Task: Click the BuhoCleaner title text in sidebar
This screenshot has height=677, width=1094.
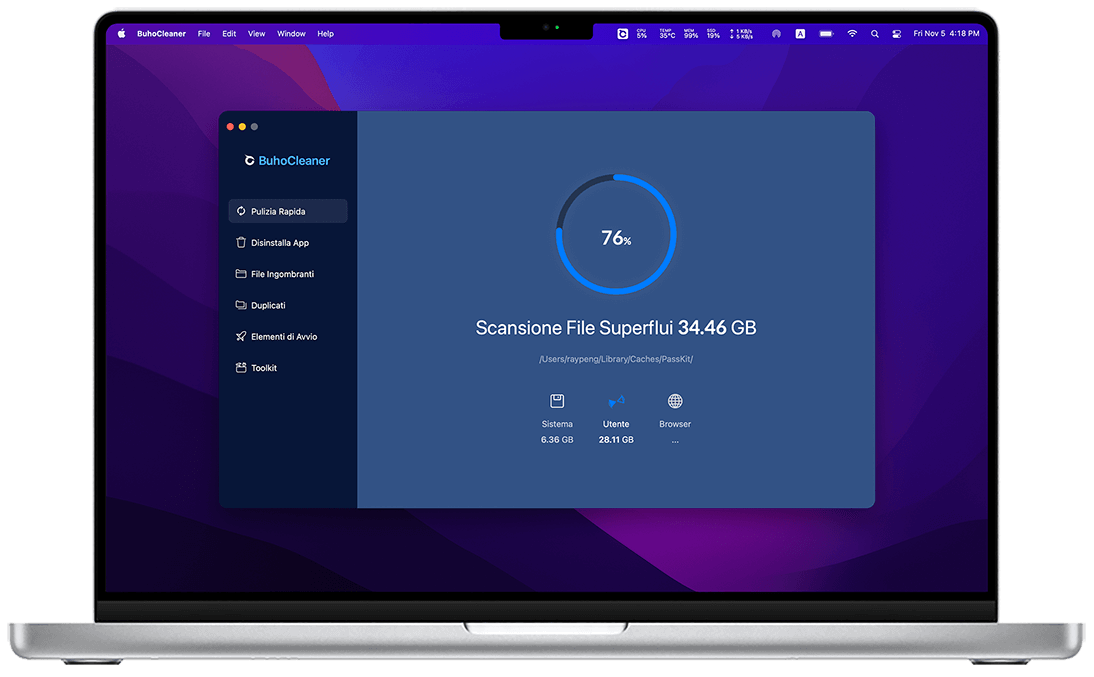Action: tap(294, 161)
